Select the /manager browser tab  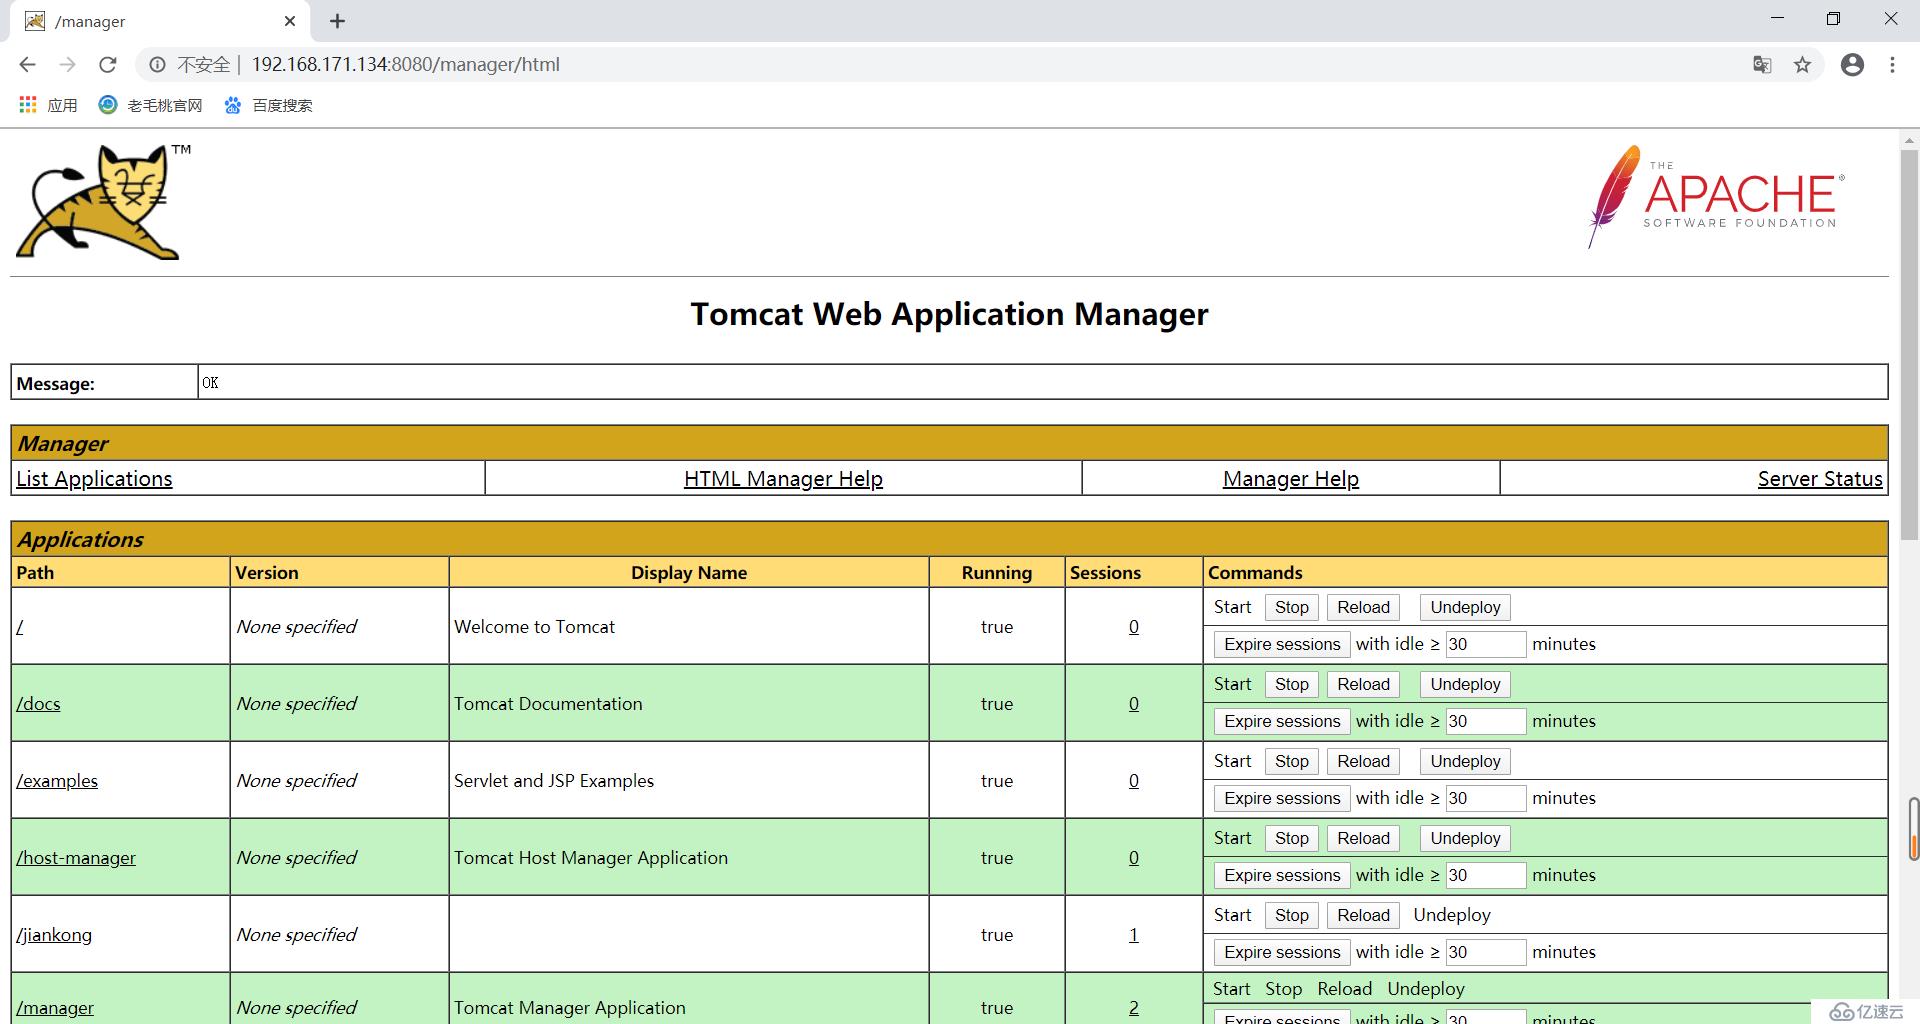[160, 21]
